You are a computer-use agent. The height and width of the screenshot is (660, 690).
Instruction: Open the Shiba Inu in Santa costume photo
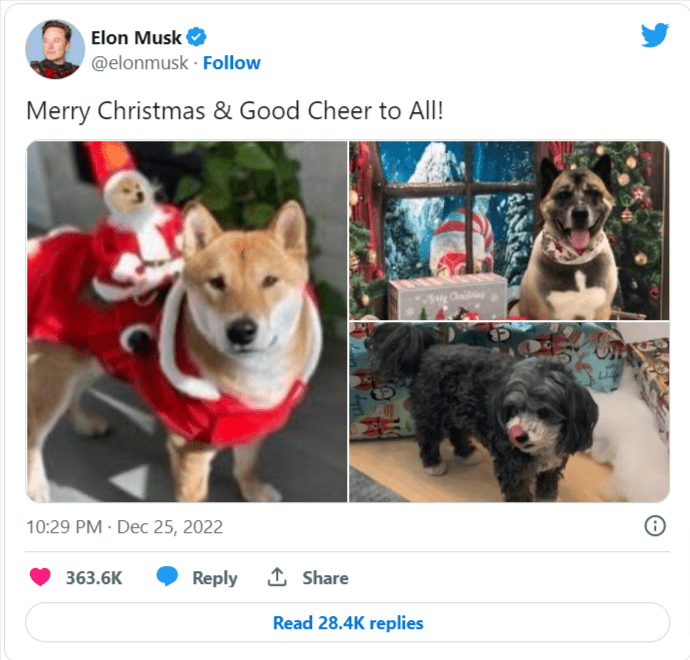(x=187, y=322)
